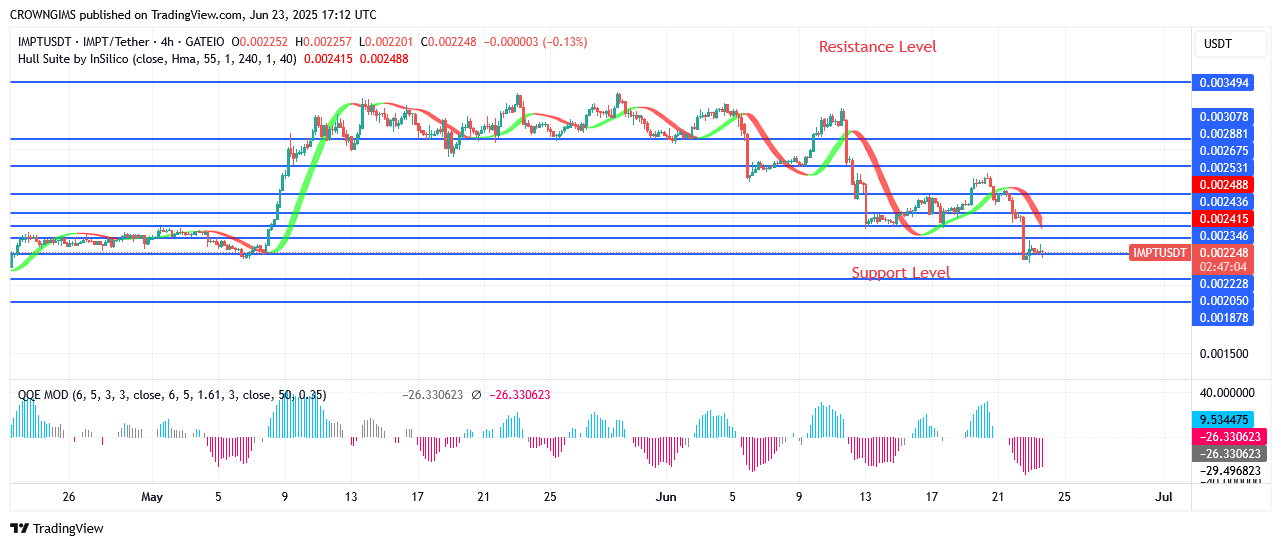Click the TradingView logo at bottom left
This screenshot has width=1281, height=546.
(57, 528)
